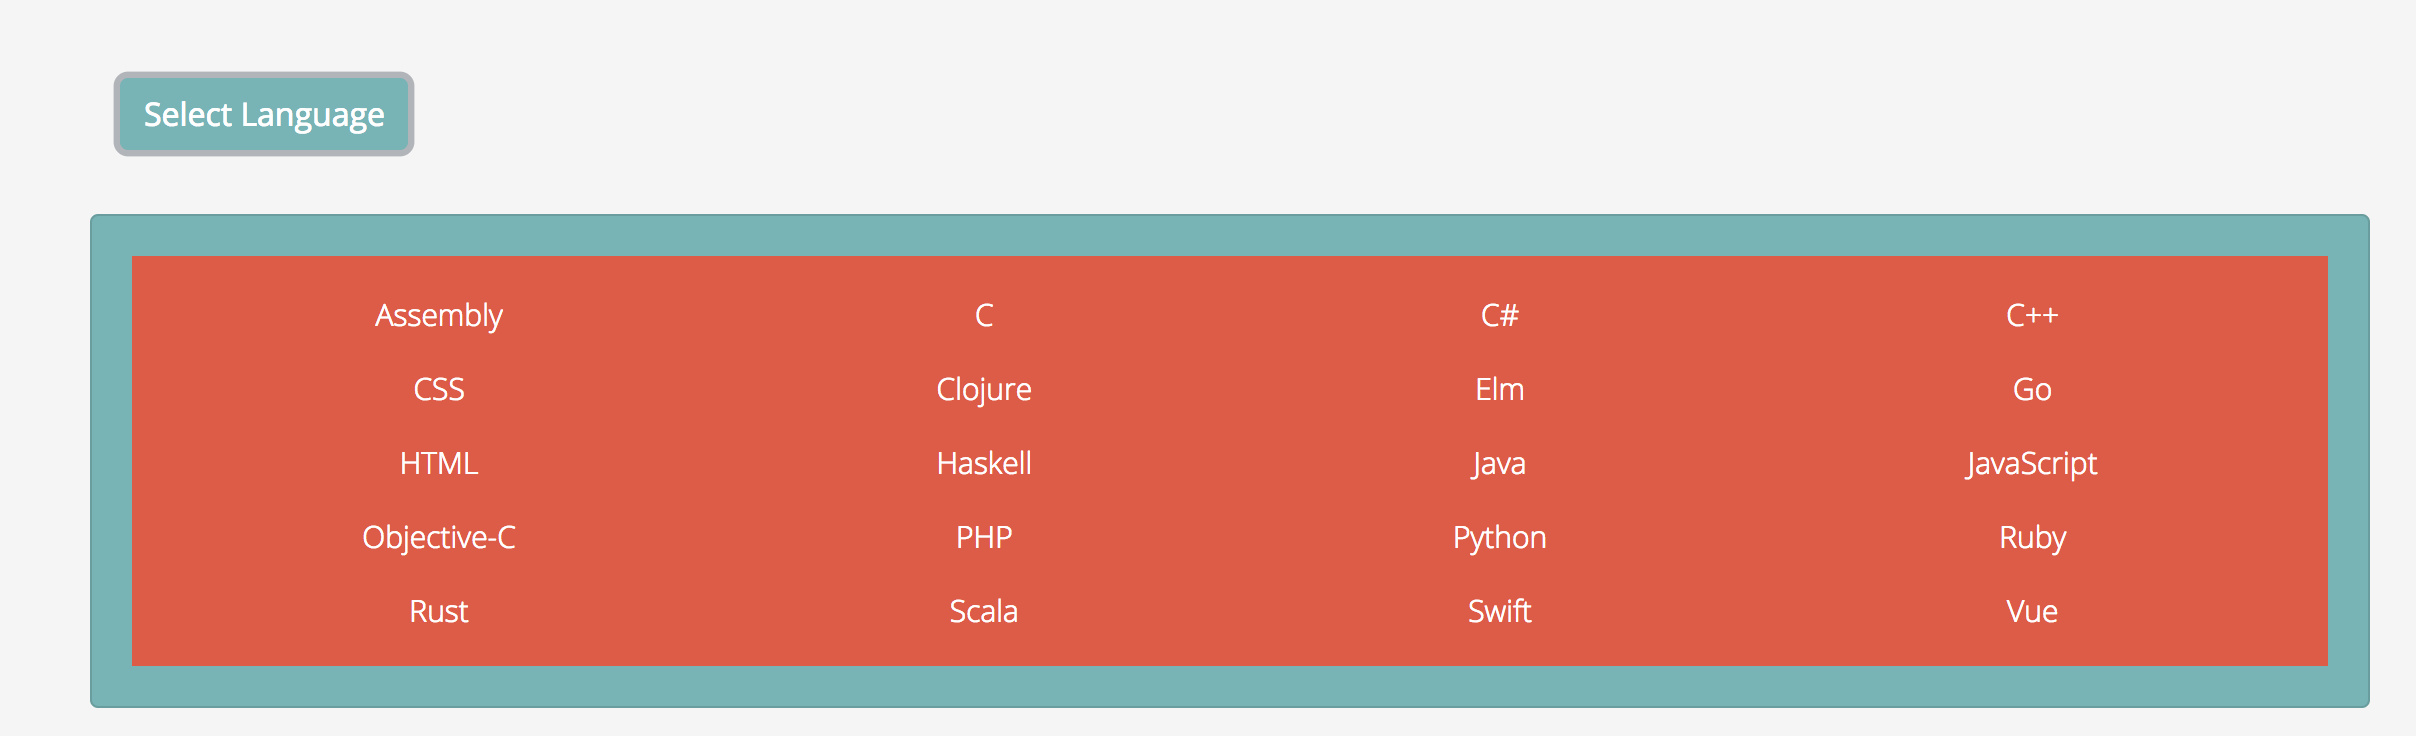Pick Go as the language
The image size is (2416, 736).
[2032, 389]
